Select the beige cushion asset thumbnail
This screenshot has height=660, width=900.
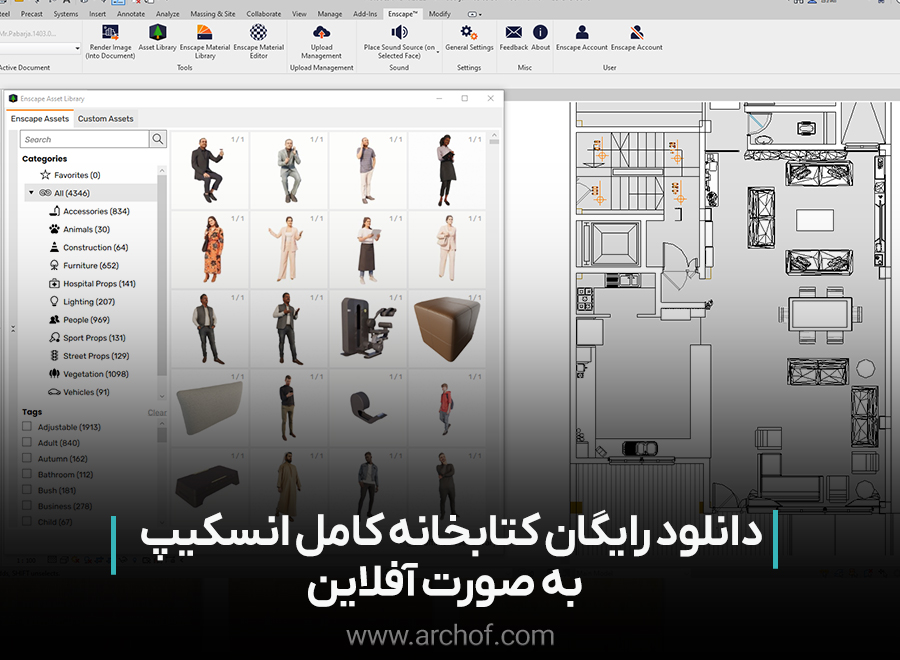[209, 407]
